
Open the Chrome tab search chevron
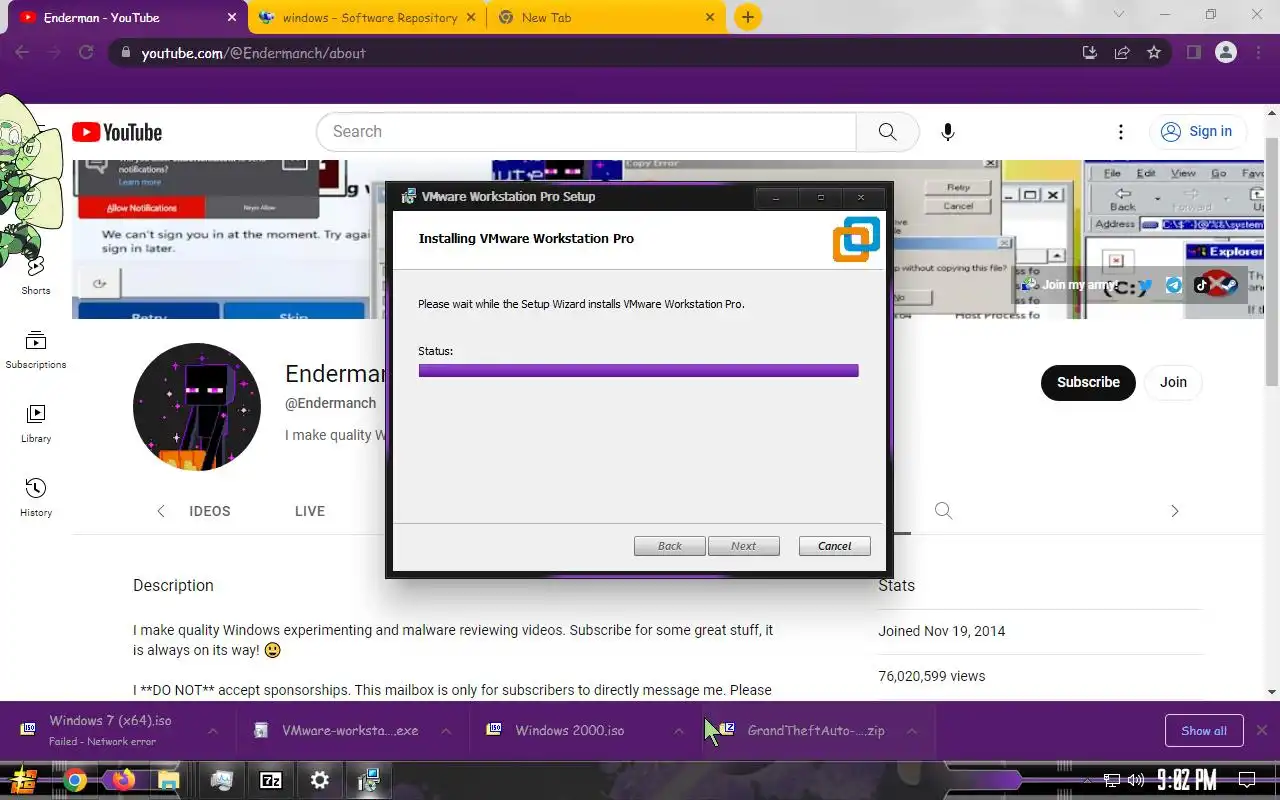click(x=1121, y=15)
